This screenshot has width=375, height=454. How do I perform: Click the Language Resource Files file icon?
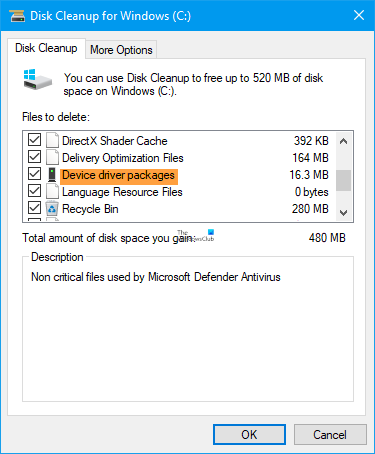coord(52,191)
